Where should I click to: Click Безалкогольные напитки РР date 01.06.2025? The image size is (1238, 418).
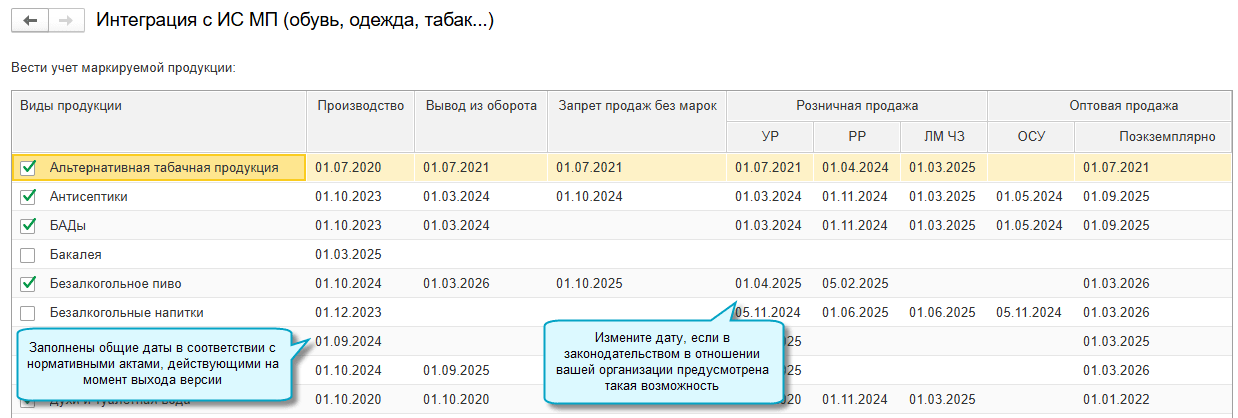[855, 313]
